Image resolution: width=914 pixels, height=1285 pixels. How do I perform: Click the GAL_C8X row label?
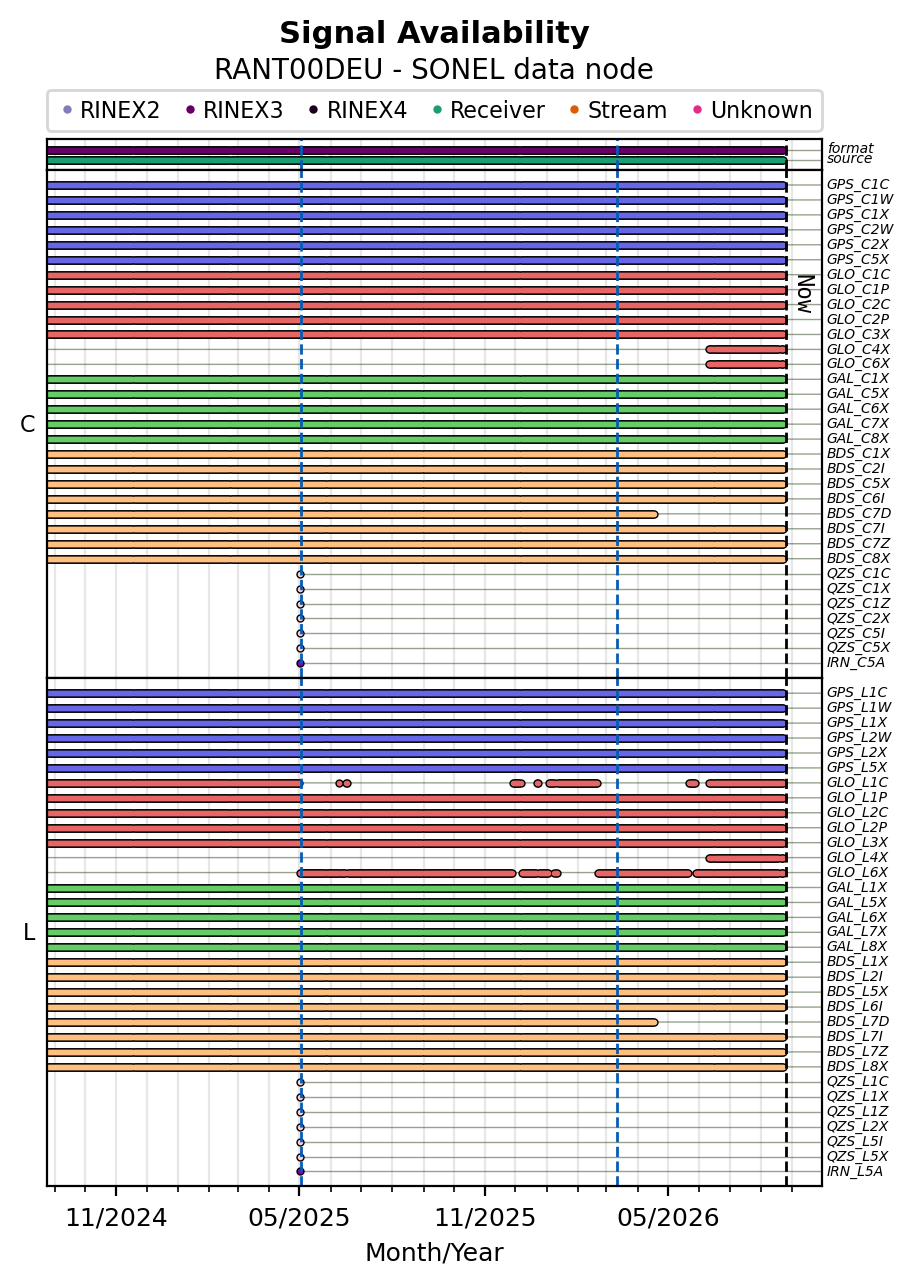[857, 439]
